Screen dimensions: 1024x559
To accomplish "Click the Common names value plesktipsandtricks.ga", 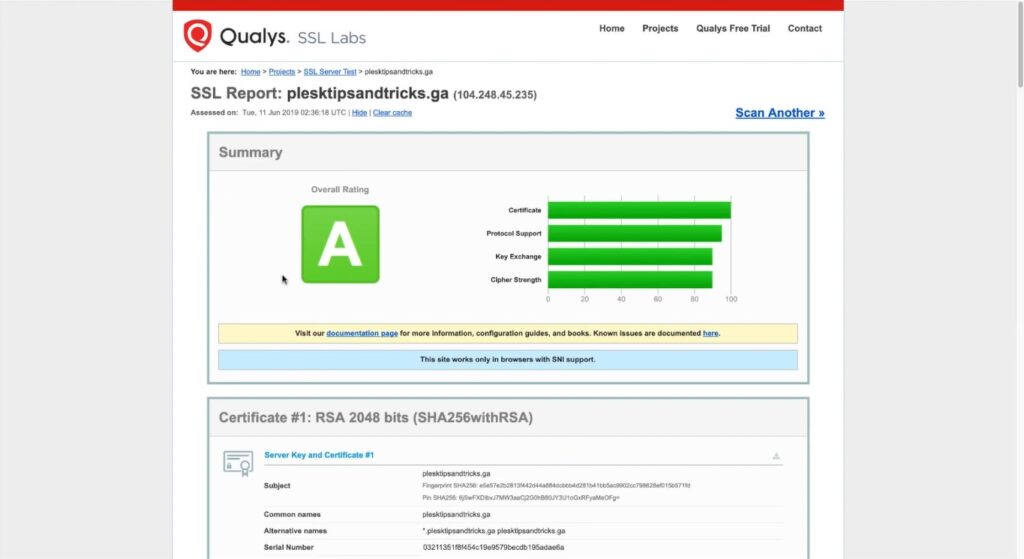I will click(x=456, y=515).
